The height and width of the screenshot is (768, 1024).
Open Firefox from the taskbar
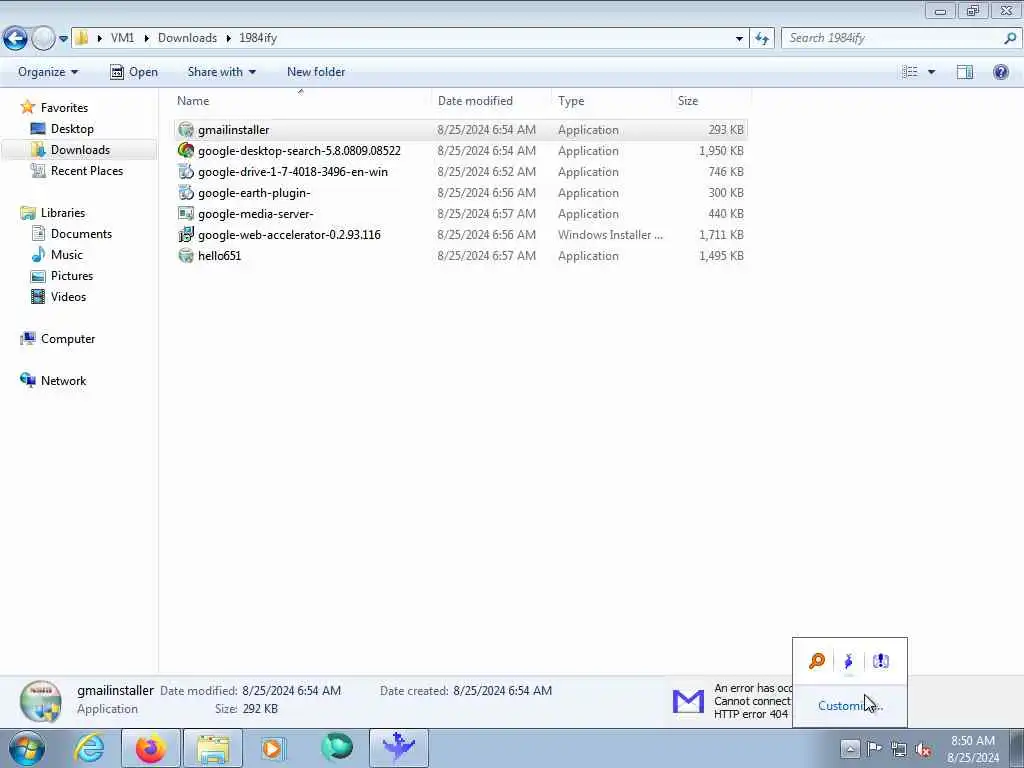(151, 748)
